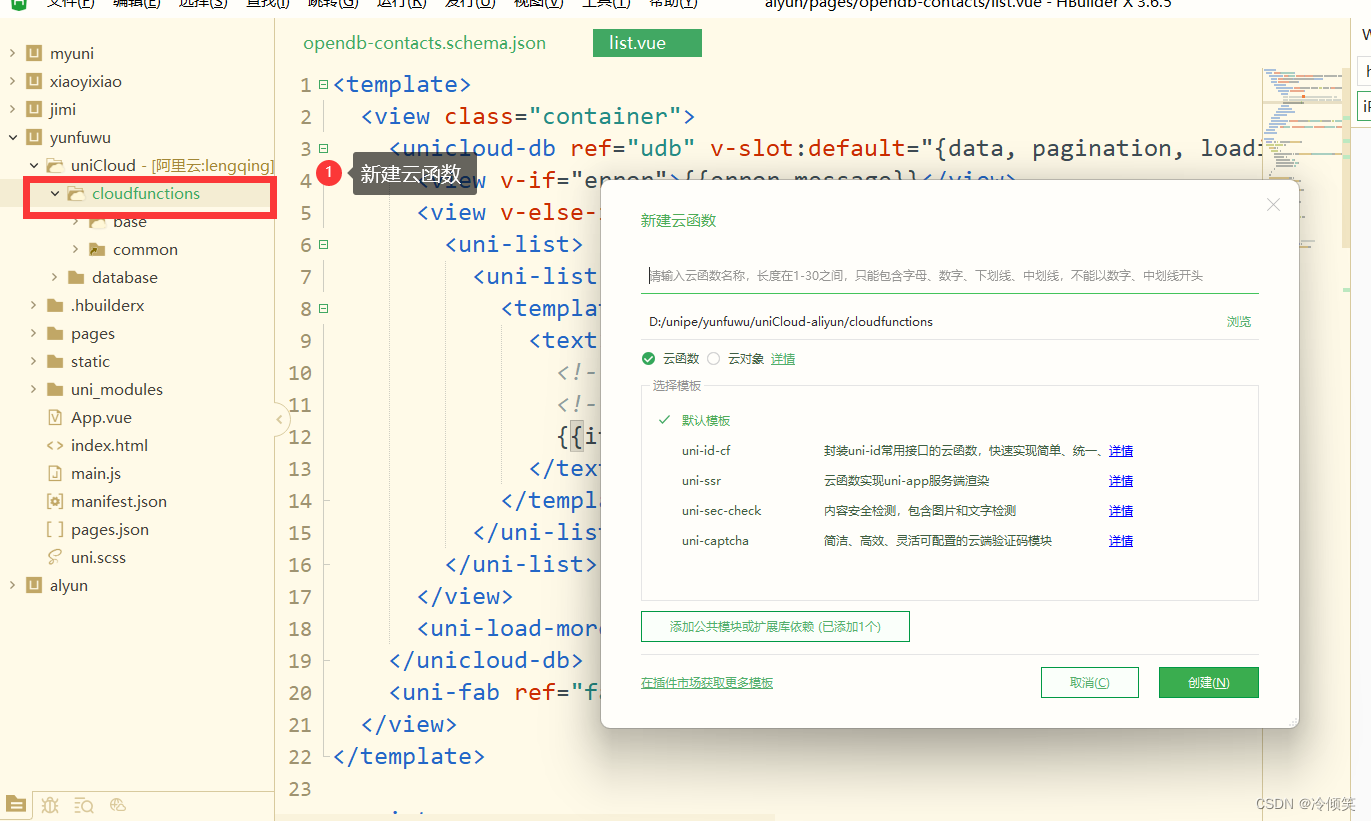Open the debug bug icon panel
1371x821 pixels.
51,804
